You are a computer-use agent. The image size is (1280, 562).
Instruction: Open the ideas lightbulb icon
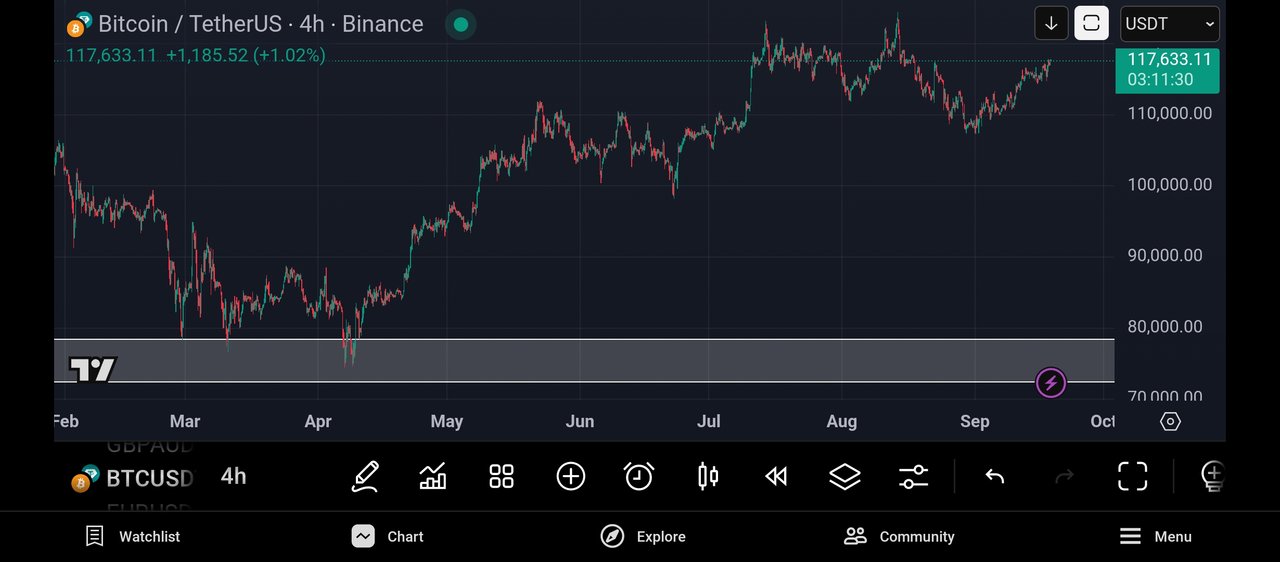coord(1212,476)
